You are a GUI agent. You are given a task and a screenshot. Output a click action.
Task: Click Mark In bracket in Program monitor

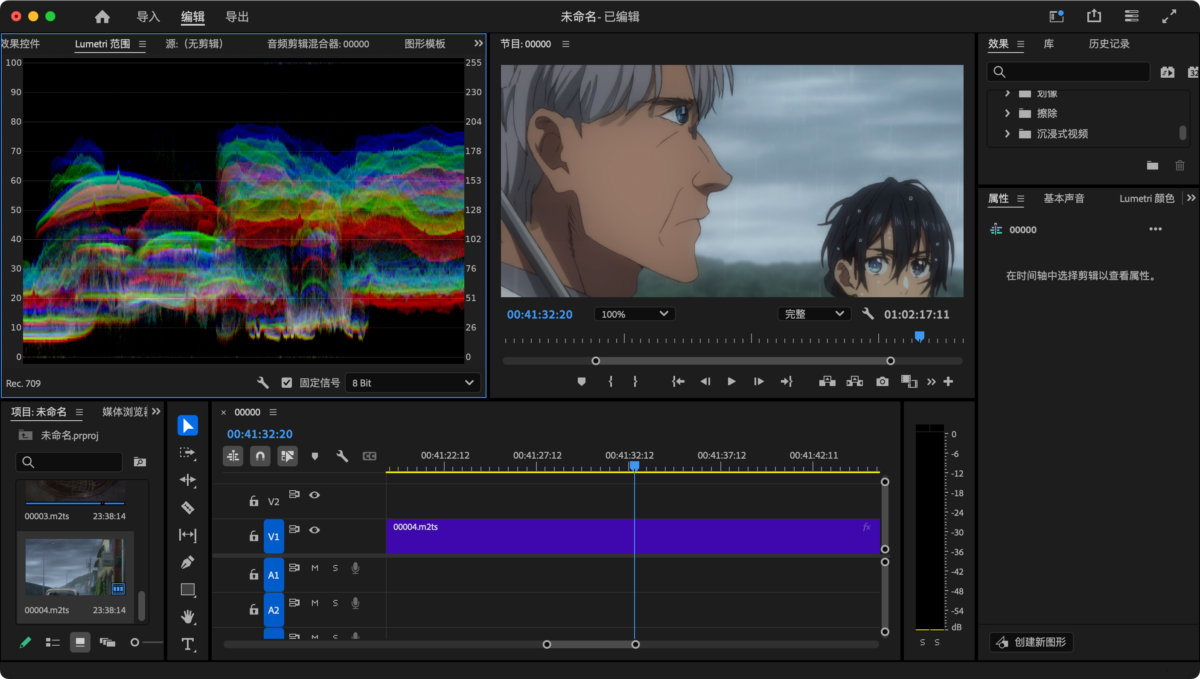[x=609, y=381]
